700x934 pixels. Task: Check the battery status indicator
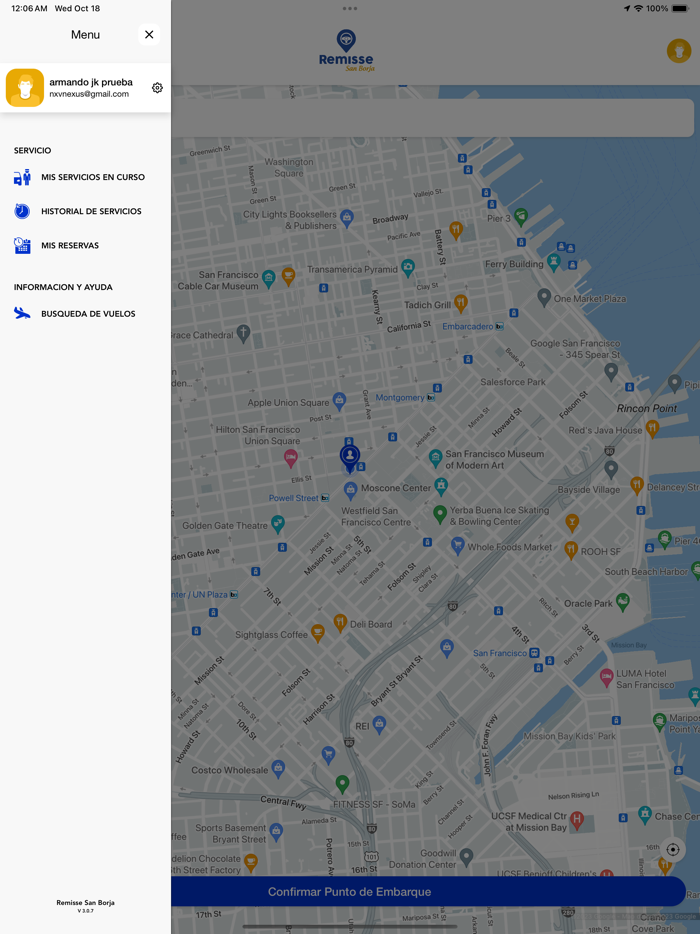click(x=680, y=8)
